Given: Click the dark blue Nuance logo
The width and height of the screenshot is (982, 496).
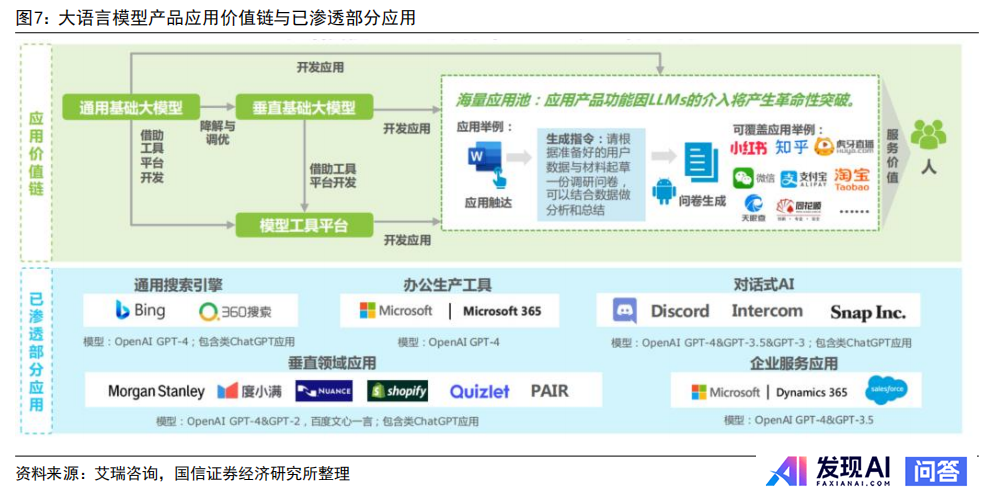Looking at the screenshot, I should coord(324,391).
